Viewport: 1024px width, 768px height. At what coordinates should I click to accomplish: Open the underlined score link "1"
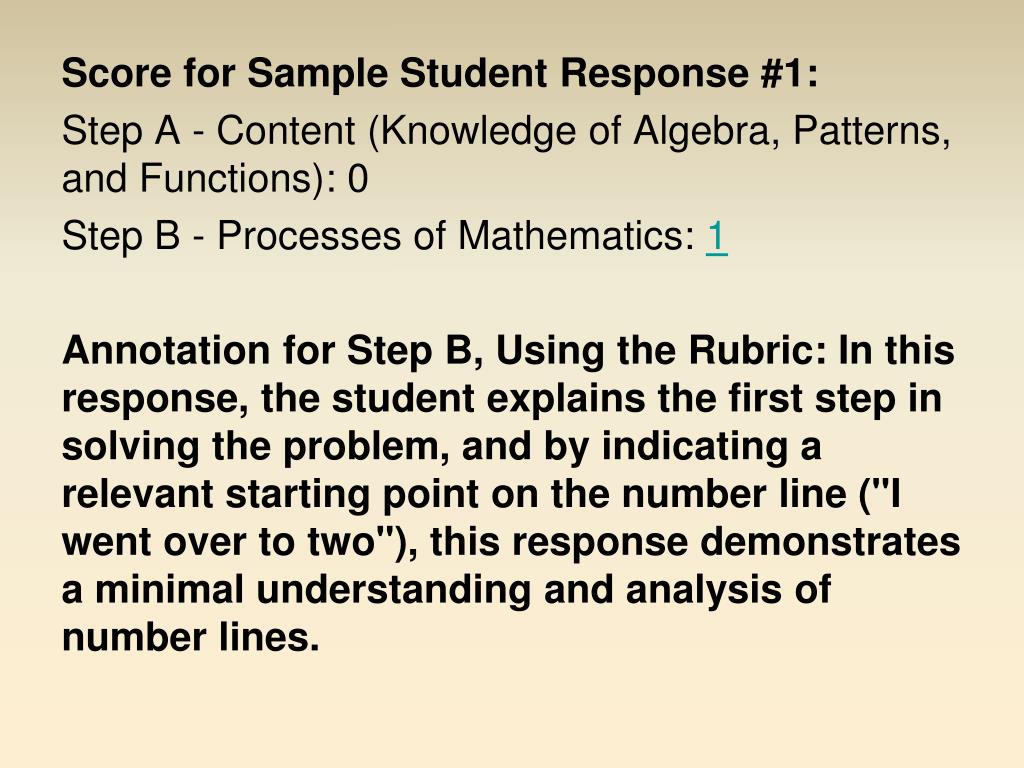(716, 236)
